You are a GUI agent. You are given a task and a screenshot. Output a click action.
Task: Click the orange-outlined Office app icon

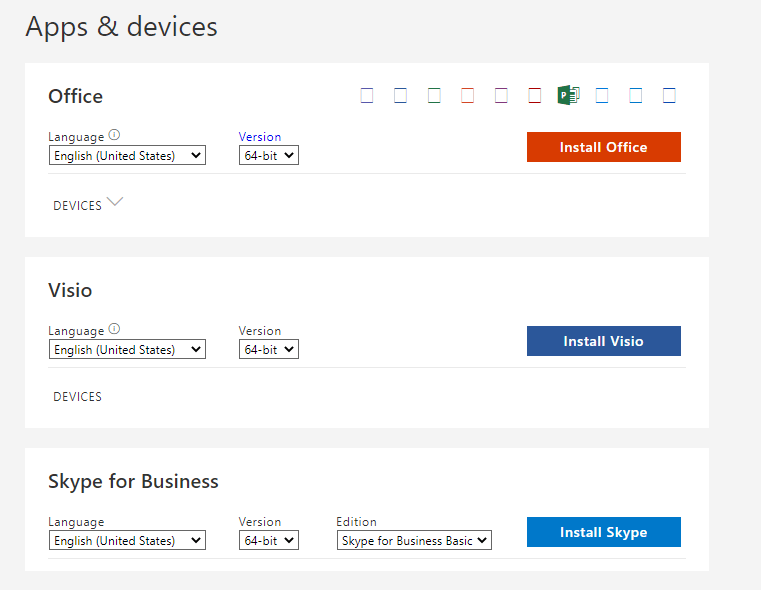click(x=467, y=96)
